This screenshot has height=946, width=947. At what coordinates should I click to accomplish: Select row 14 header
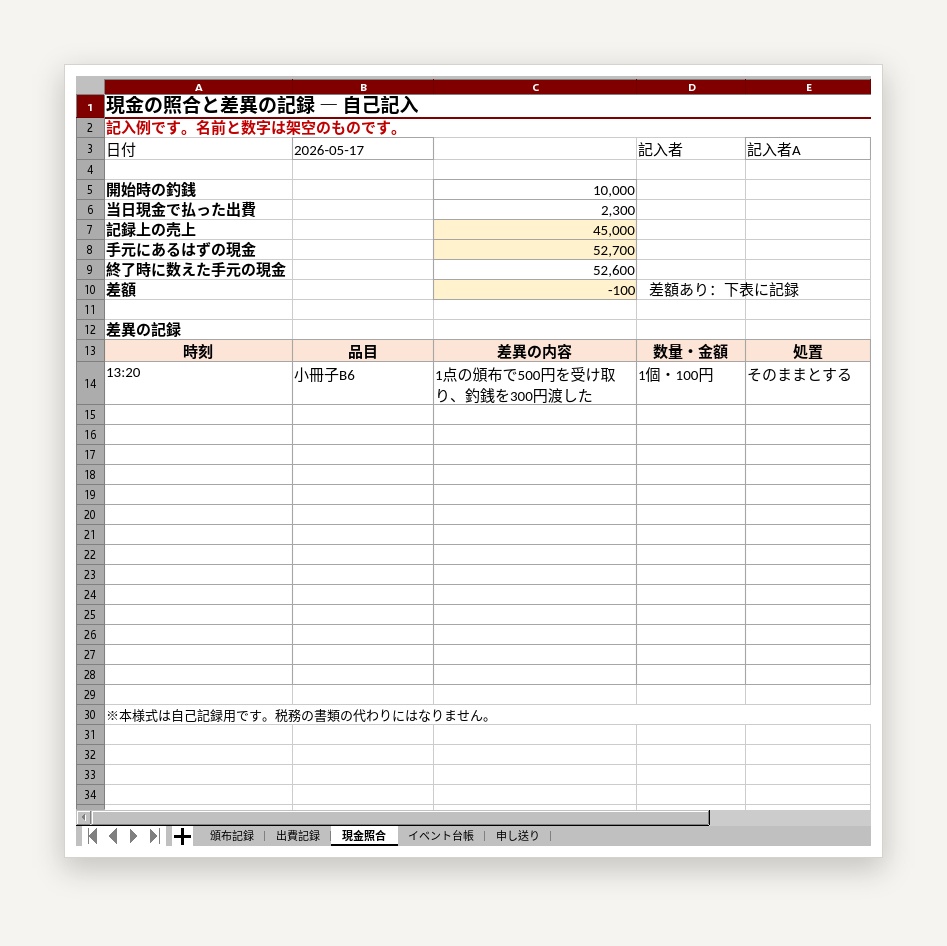tap(90, 383)
